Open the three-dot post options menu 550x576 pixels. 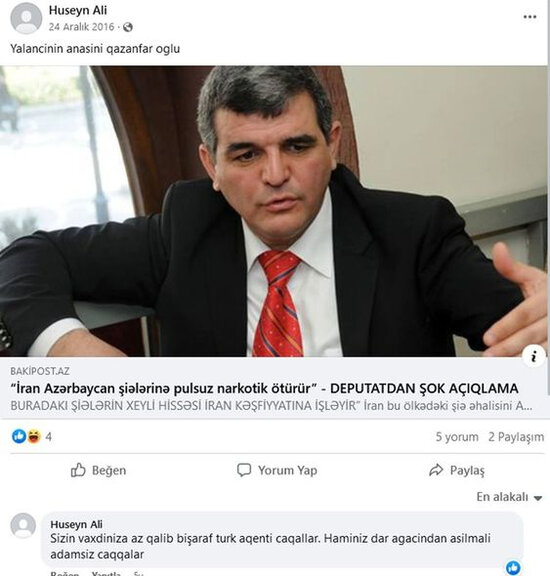click(x=529, y=17)
